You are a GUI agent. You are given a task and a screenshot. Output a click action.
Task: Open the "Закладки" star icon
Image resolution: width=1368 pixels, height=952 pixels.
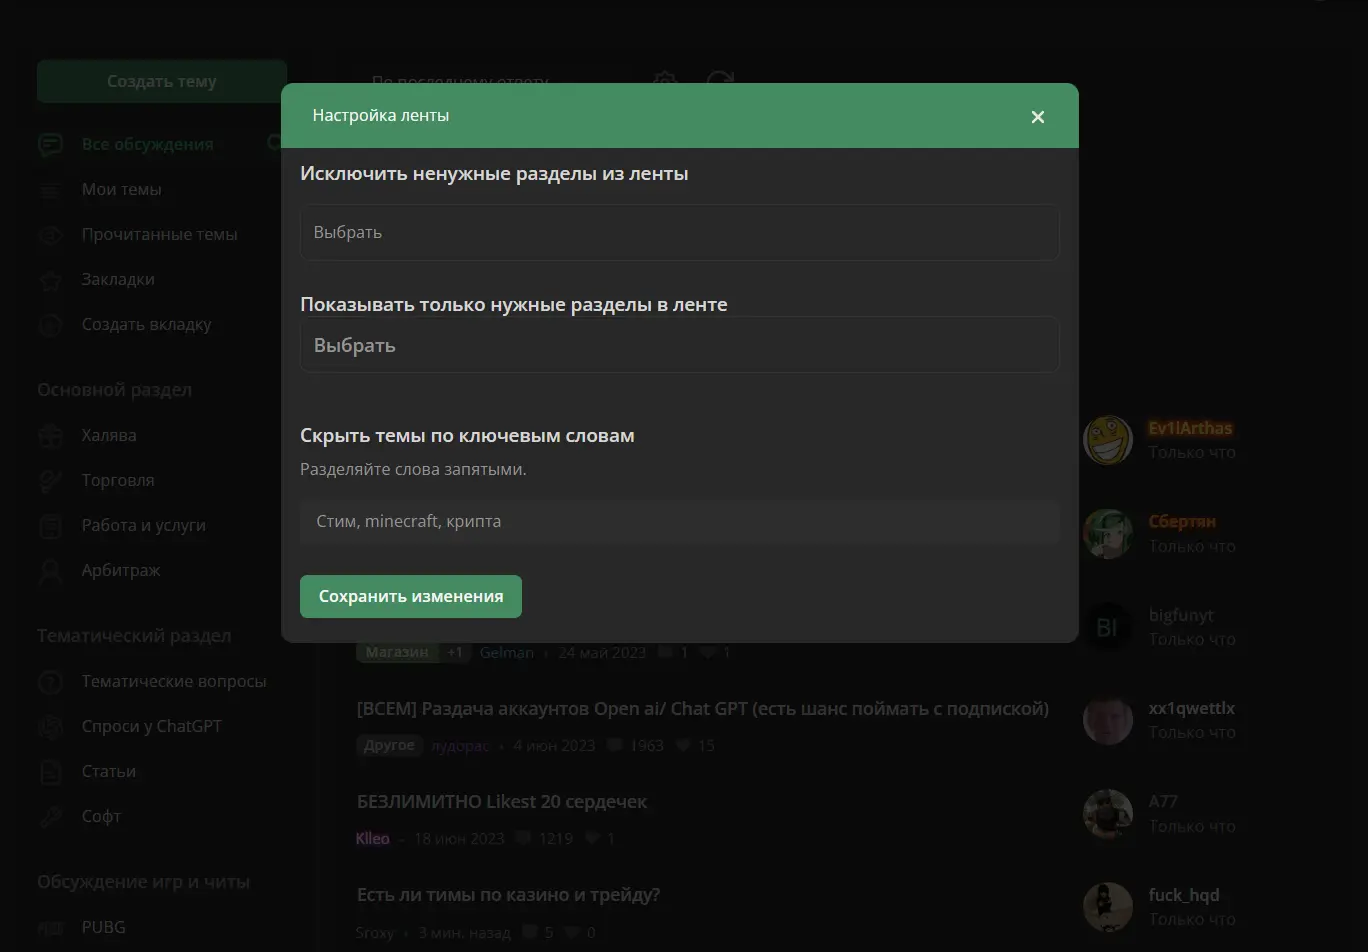(x=51, y=280)
